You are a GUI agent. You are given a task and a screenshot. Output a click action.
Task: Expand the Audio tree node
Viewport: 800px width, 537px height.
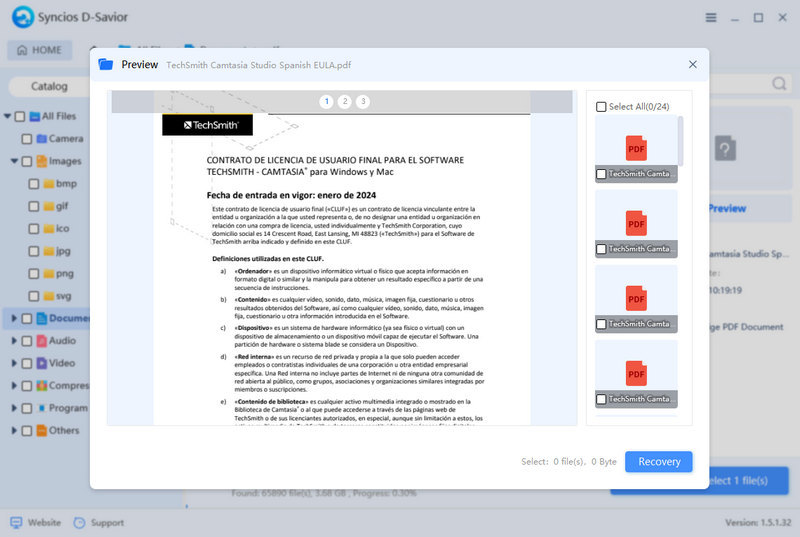click(14, 340)
